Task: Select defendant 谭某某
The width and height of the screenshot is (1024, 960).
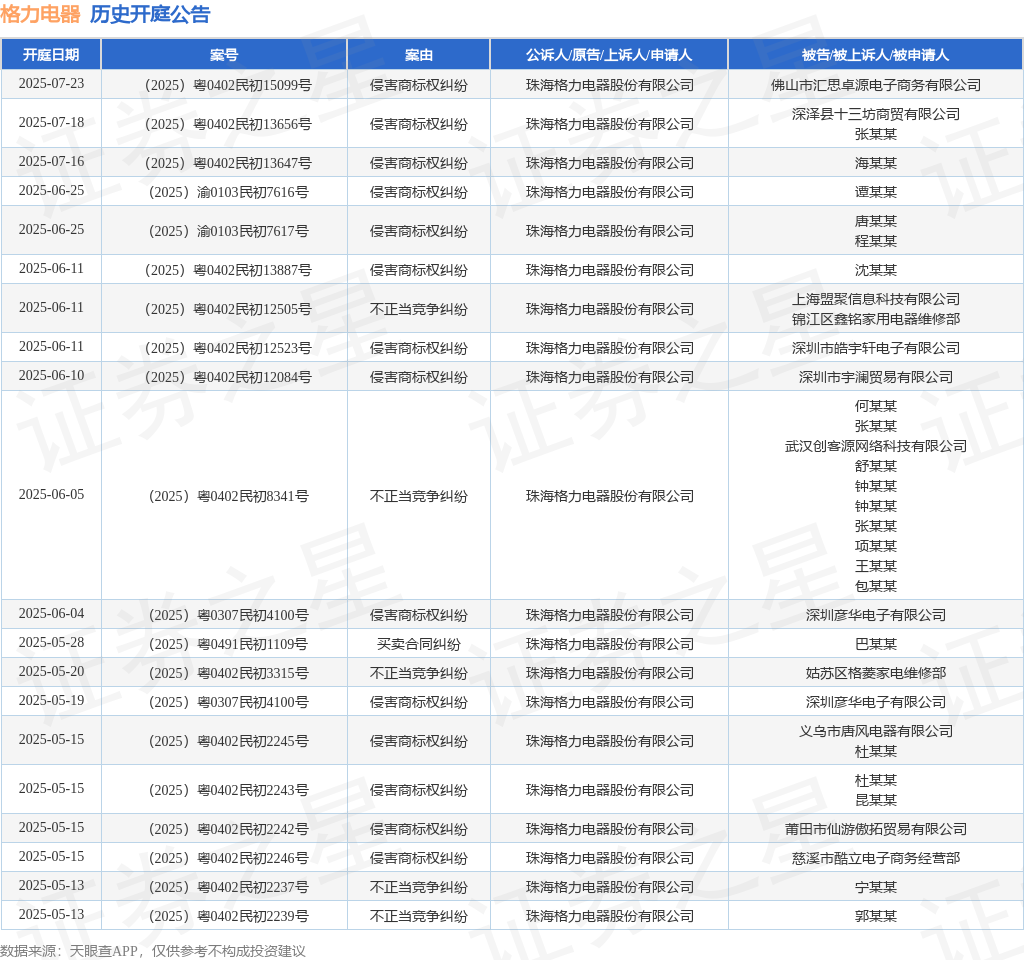Action: point(876,192)
